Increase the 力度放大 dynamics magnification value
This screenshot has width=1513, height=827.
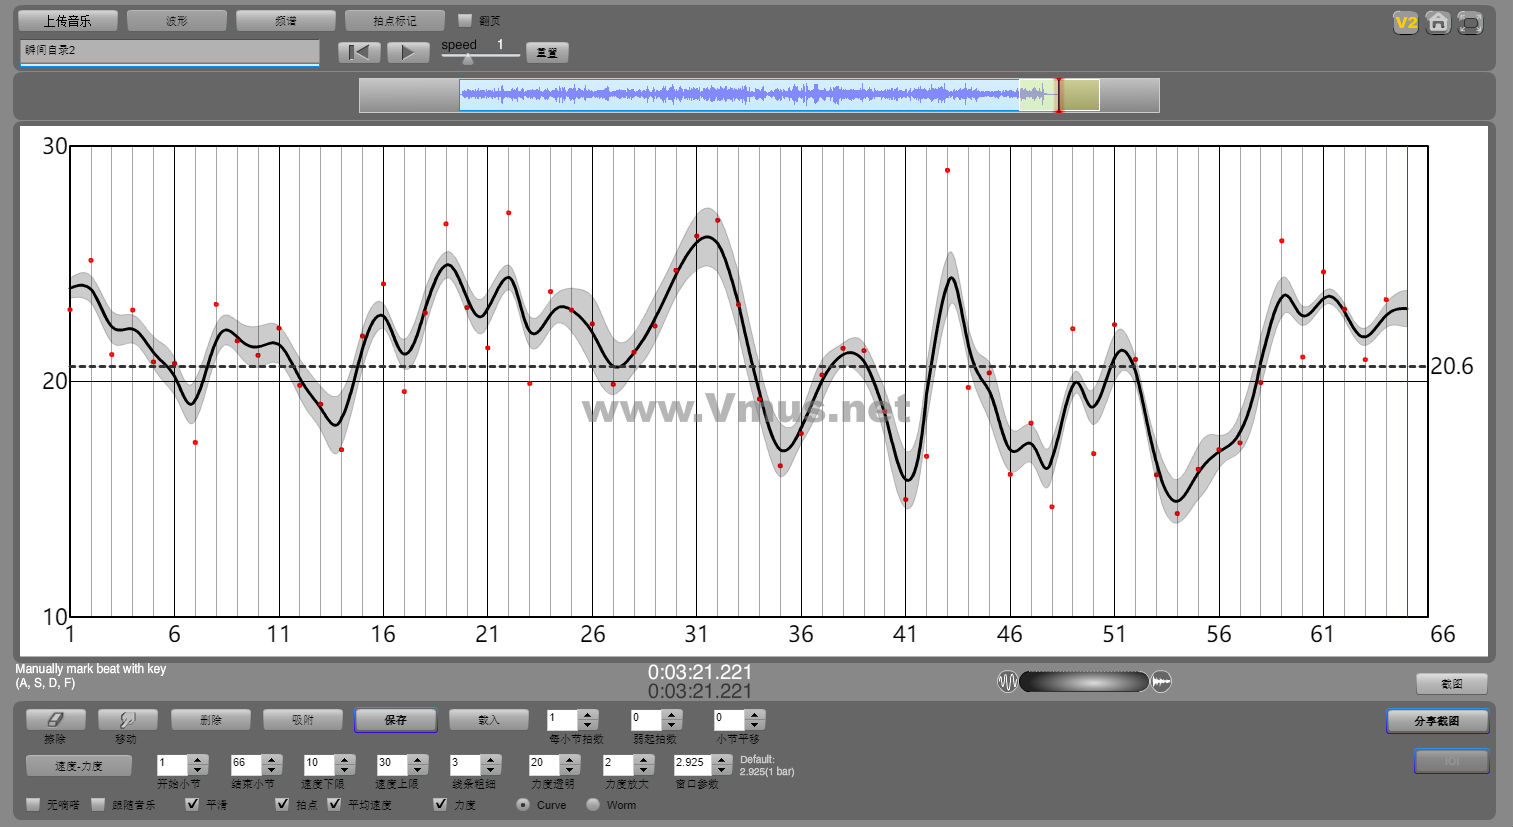coord(644,760)
